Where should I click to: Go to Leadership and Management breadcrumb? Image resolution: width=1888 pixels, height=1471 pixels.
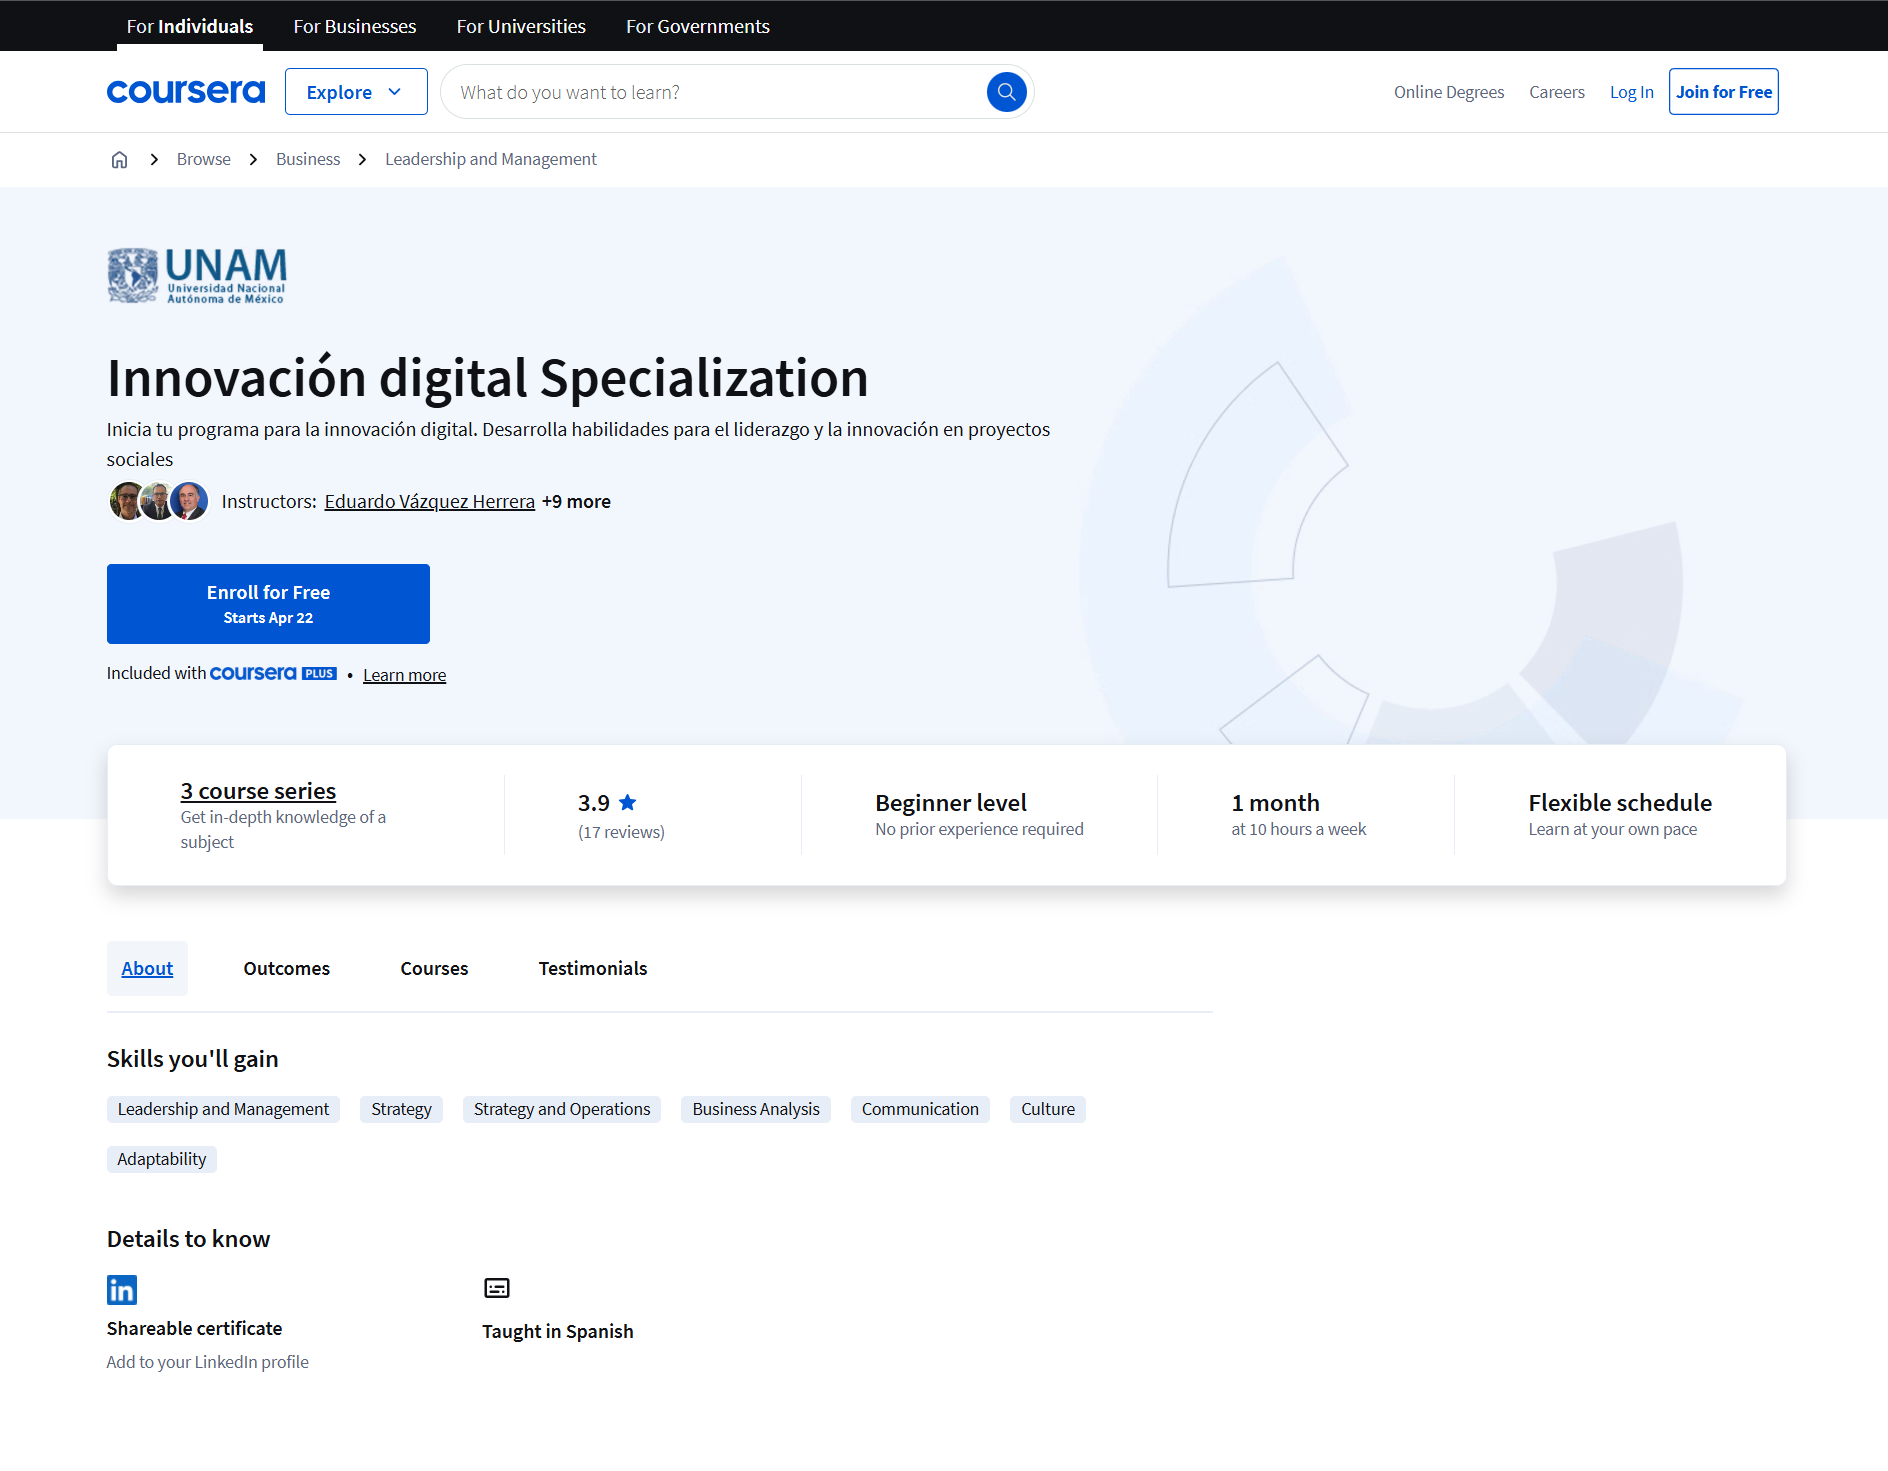[x=491, y=159]
